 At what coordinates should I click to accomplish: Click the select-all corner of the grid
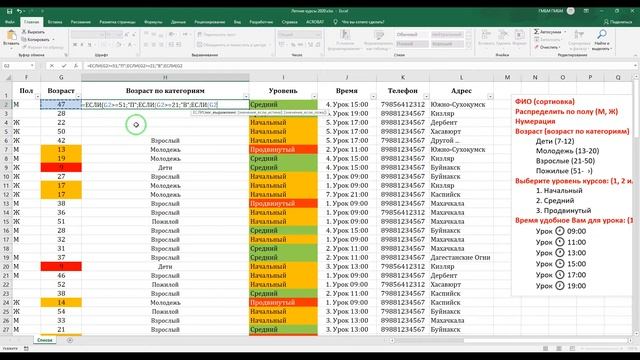[x=7, y=77]
